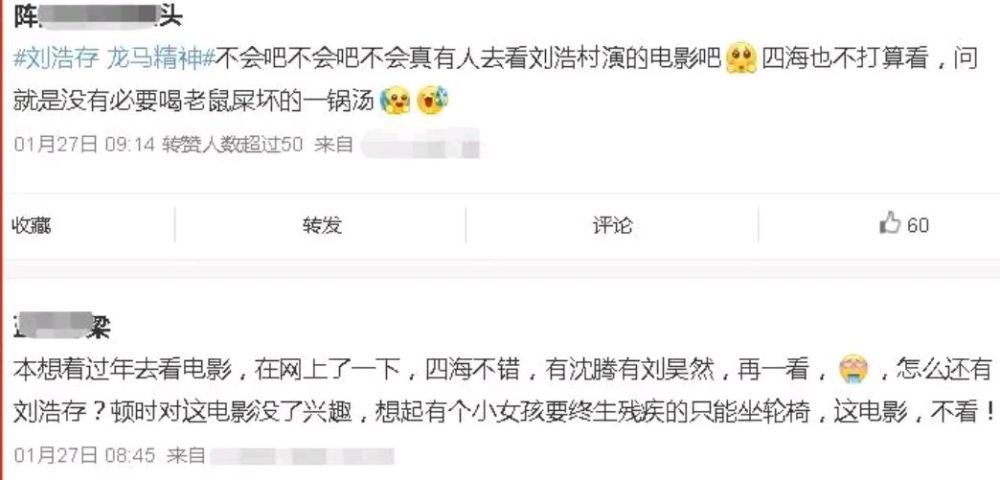Click the 转赞人数超过50 label

point(232,144)
